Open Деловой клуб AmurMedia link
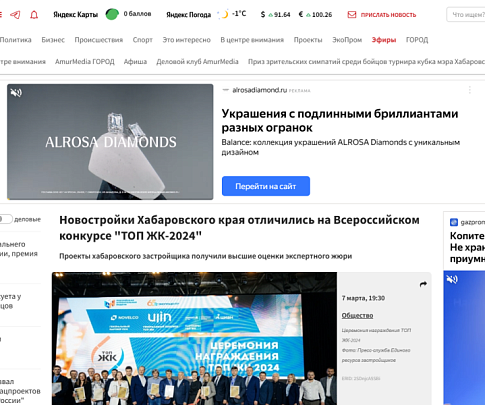Image resolution: width=485 pixels, height=405 pixels. point(197,62)
